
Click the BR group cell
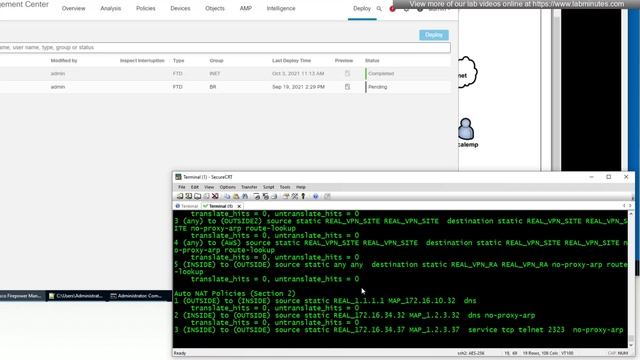[213, 87]
